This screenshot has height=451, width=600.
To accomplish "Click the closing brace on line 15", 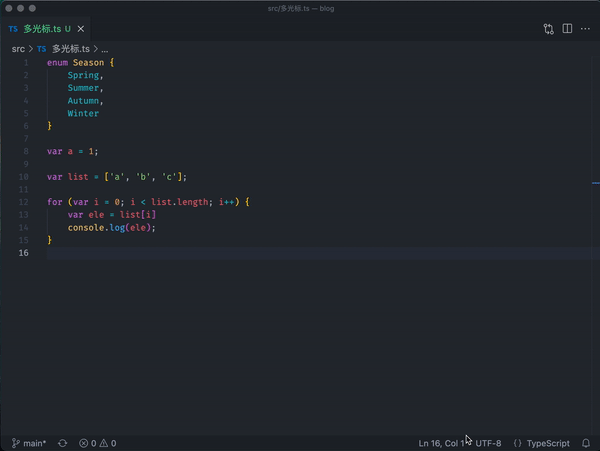I will (x=49, y=240).
